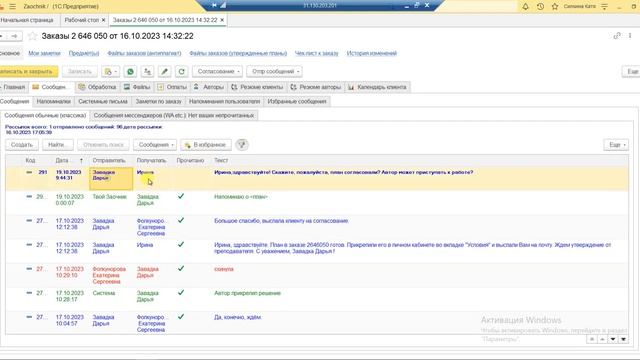
Task: Click the Записать button
Action: 80,71
